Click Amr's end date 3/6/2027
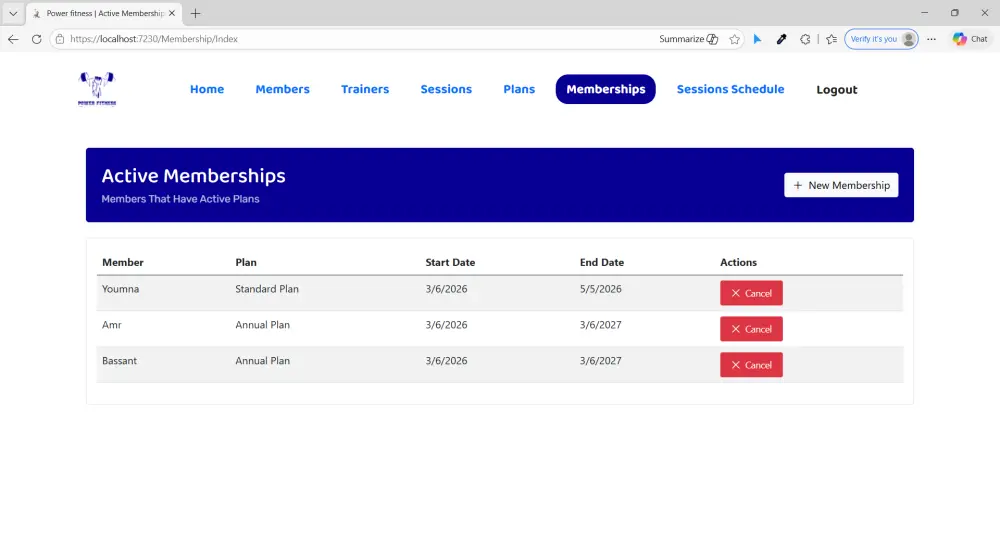Image resolution: width=1000 pixels, height=536 pixels. tap(600, 325)
